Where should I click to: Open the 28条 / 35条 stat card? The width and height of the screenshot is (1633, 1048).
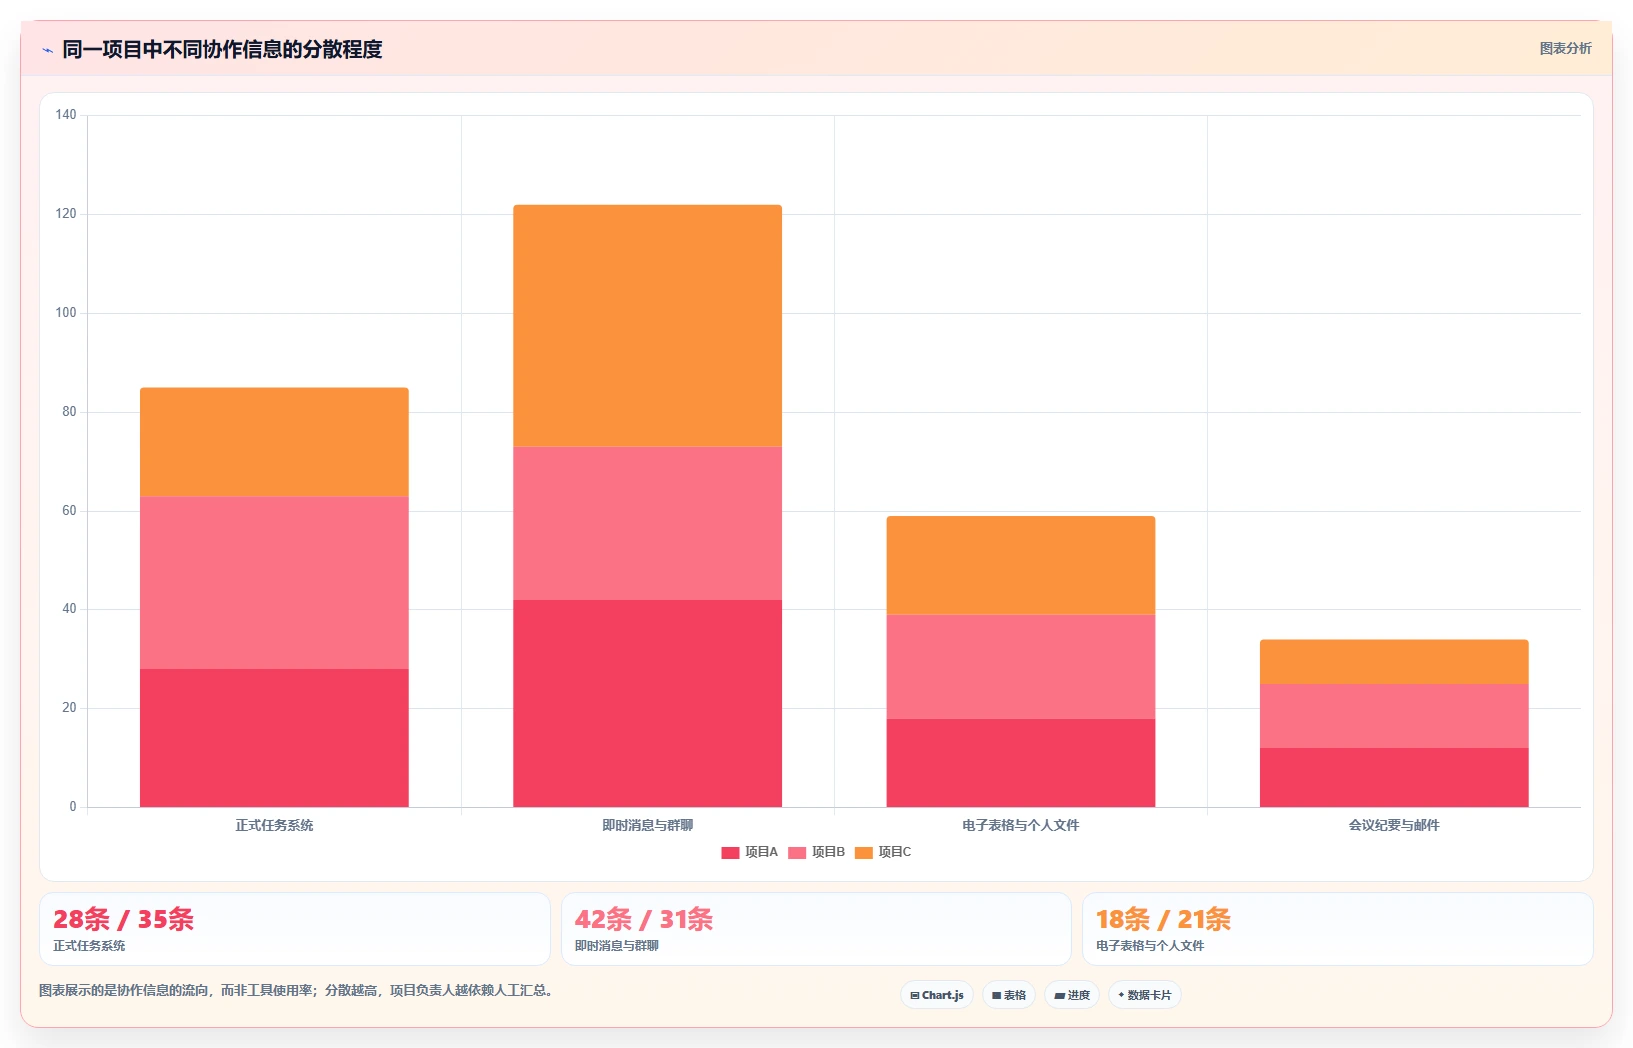[295, 929]
